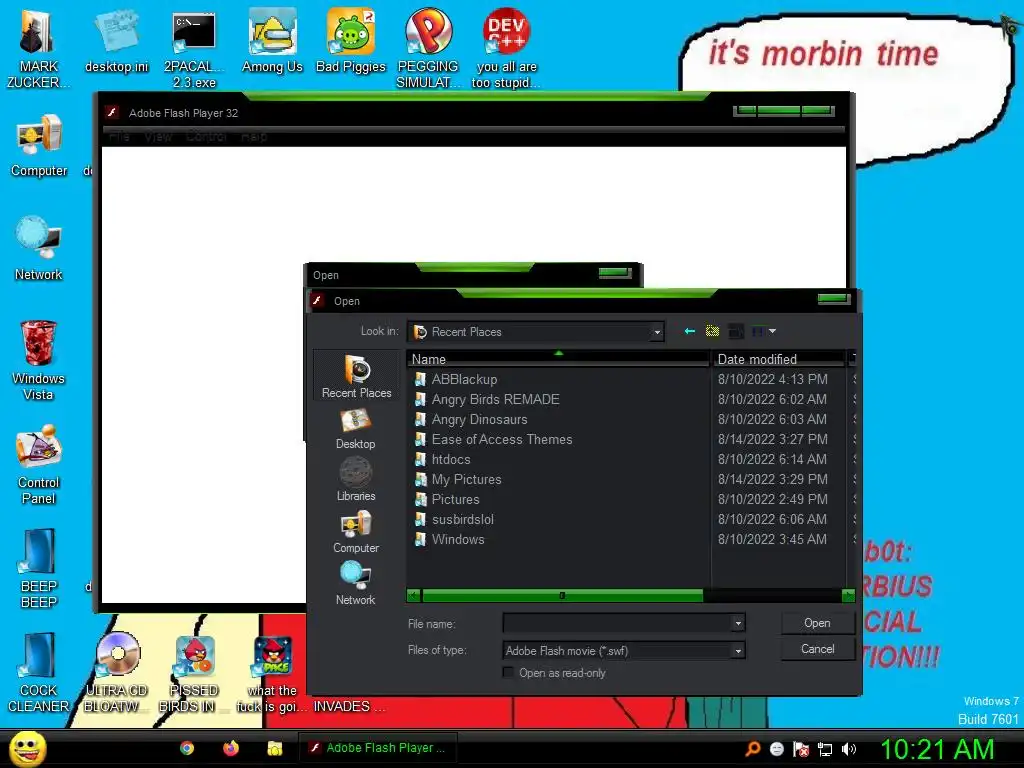The image size is (1024, 768).
Task: Click the right arrow of the horizontal scrollbar
Action: (x=848, y=595)
